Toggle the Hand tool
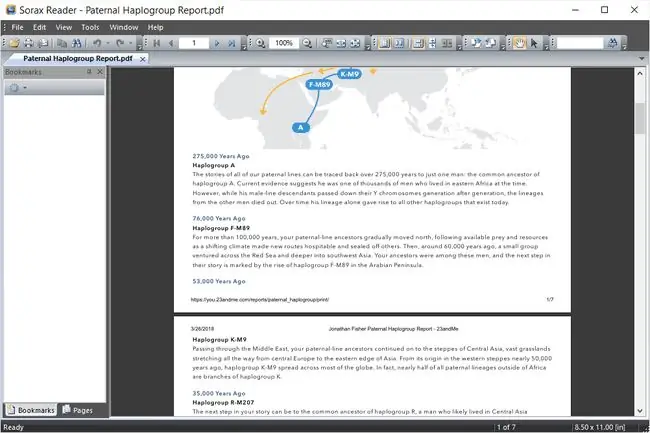Screen dimensions: 650x433 pos(519,43)
